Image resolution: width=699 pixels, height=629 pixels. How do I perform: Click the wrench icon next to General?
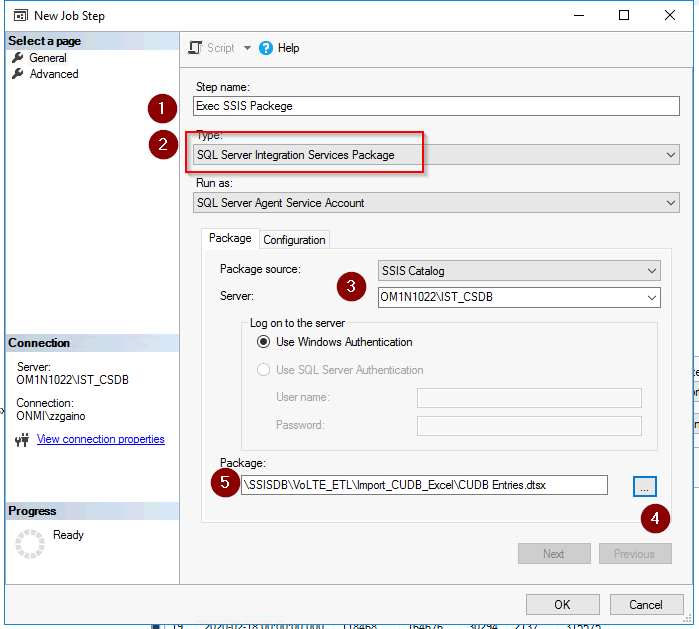coord(18,58)
